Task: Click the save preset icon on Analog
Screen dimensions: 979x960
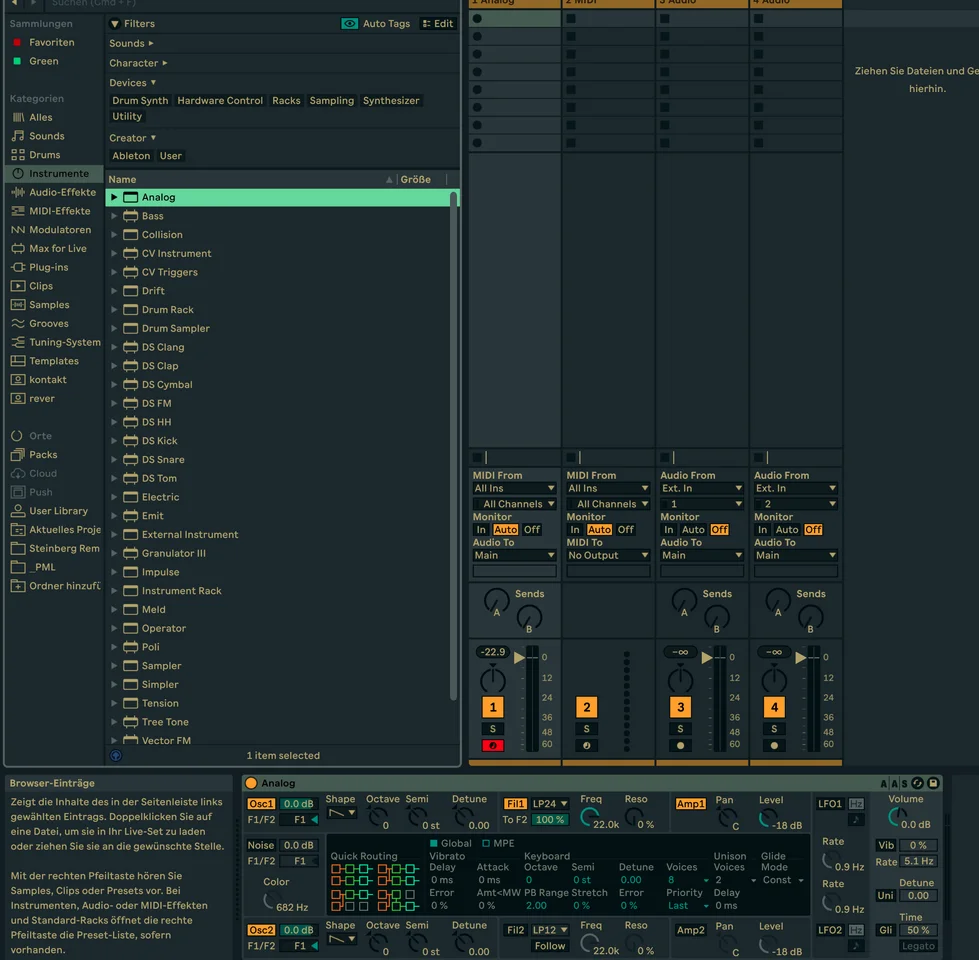Action: pos(933,783)
